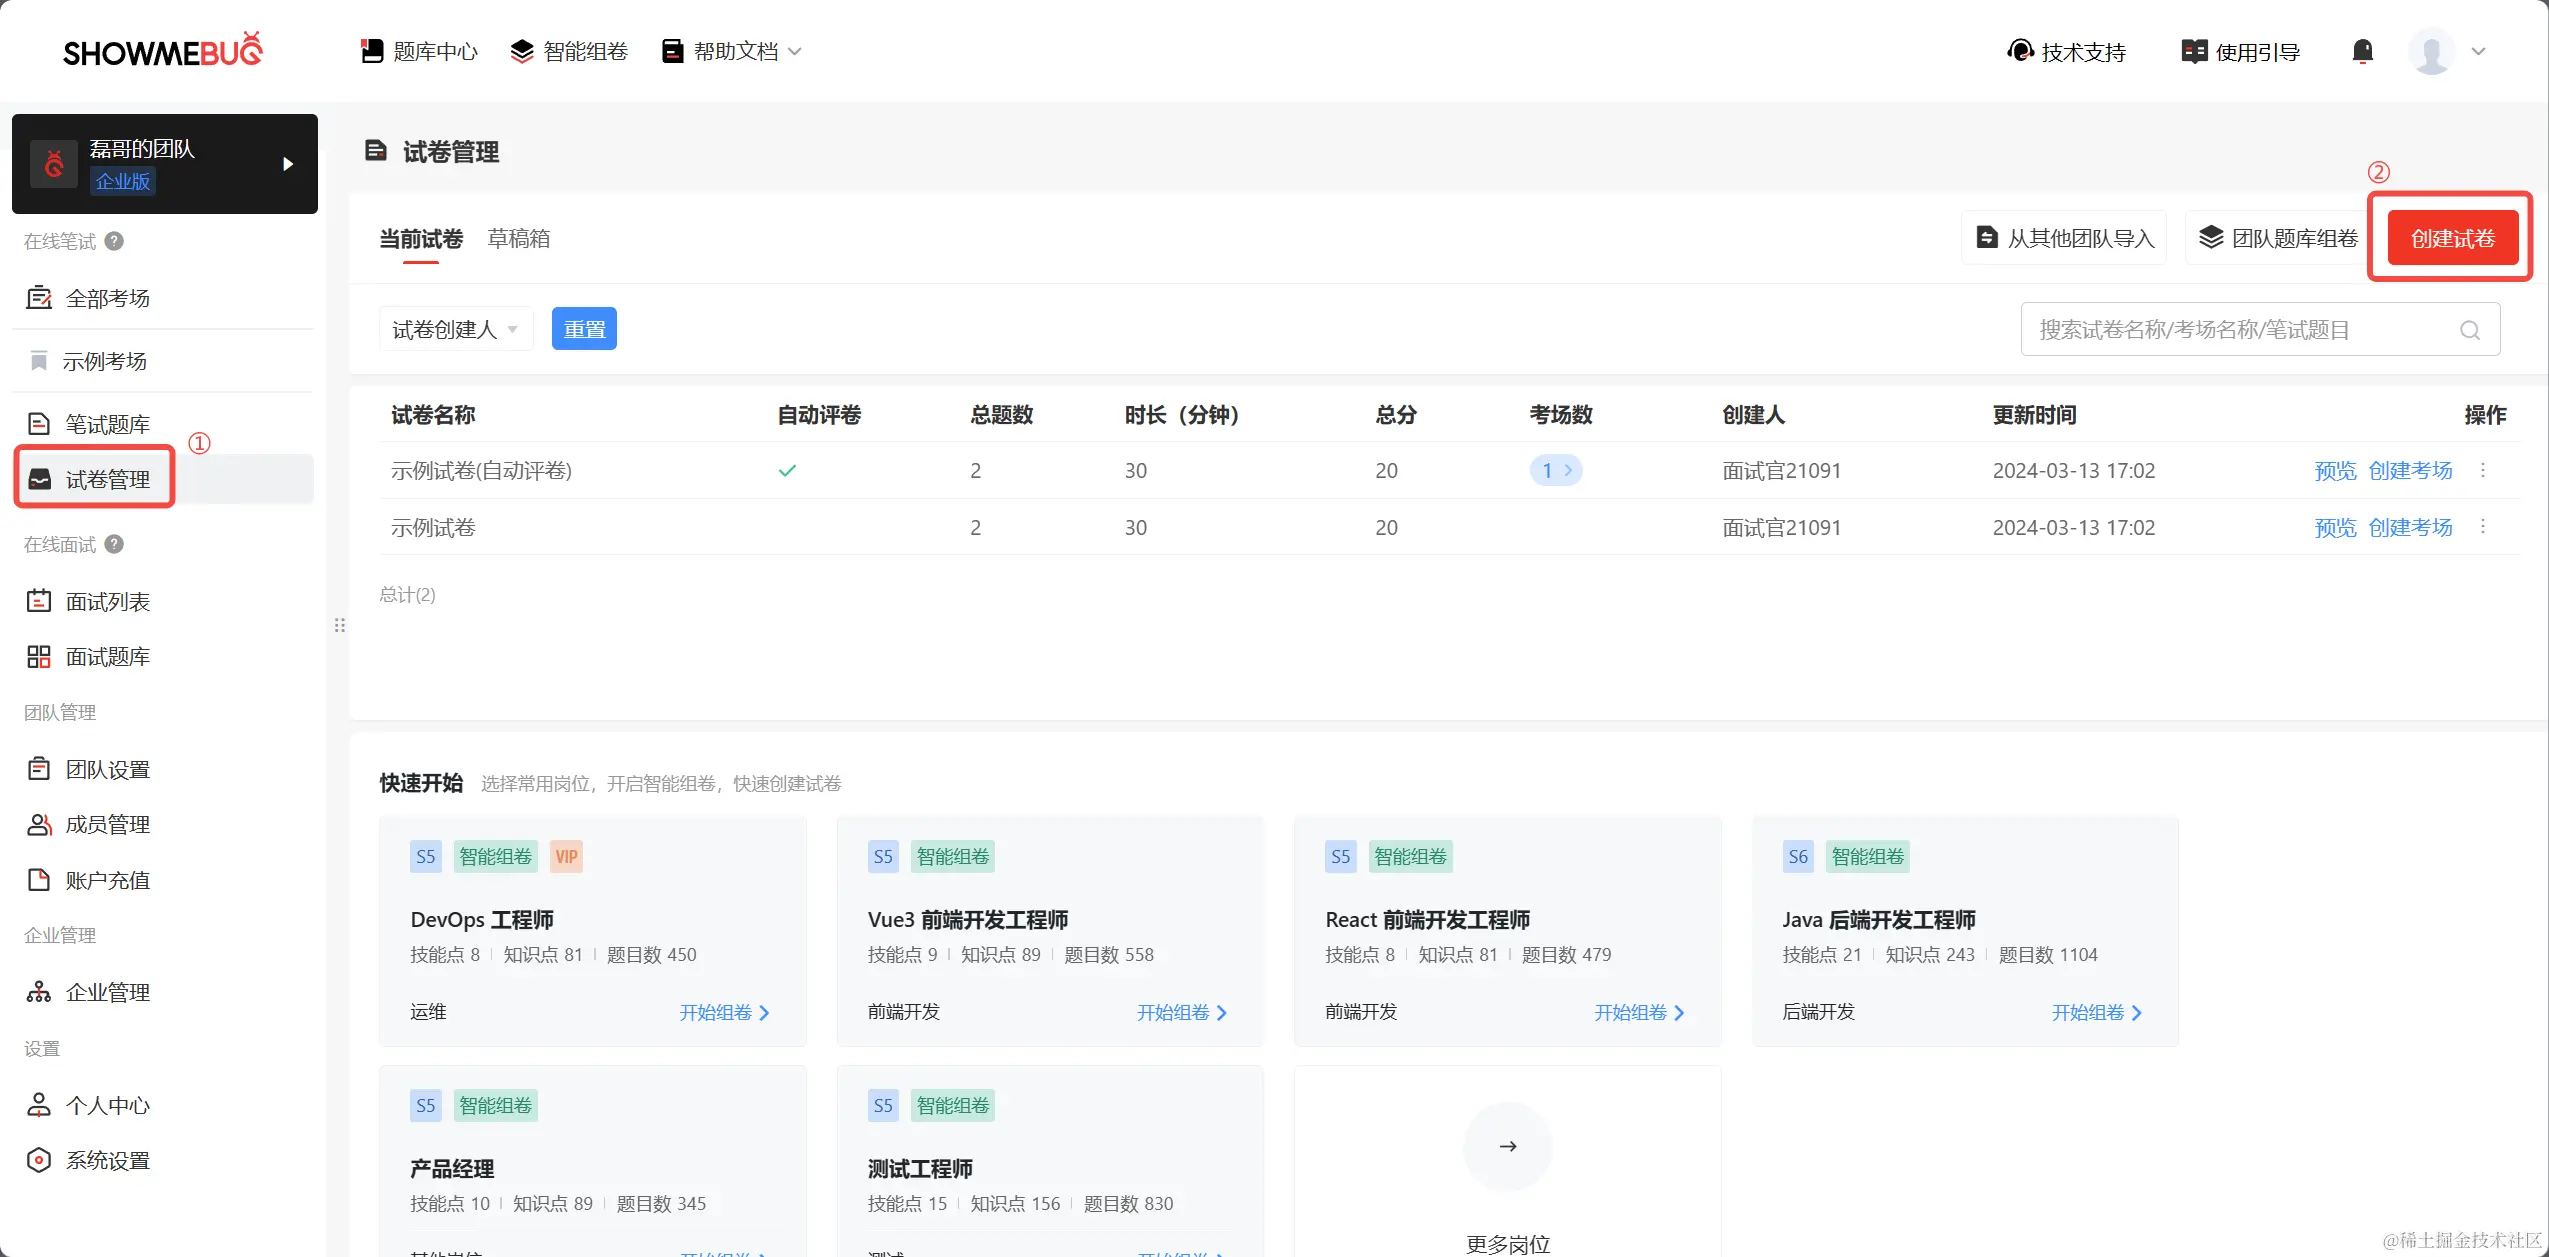Screen dimensions: 2549x1257
Task: Click 开始组卷 on DevOps 工程师 card
Action: coord(724,1012)
